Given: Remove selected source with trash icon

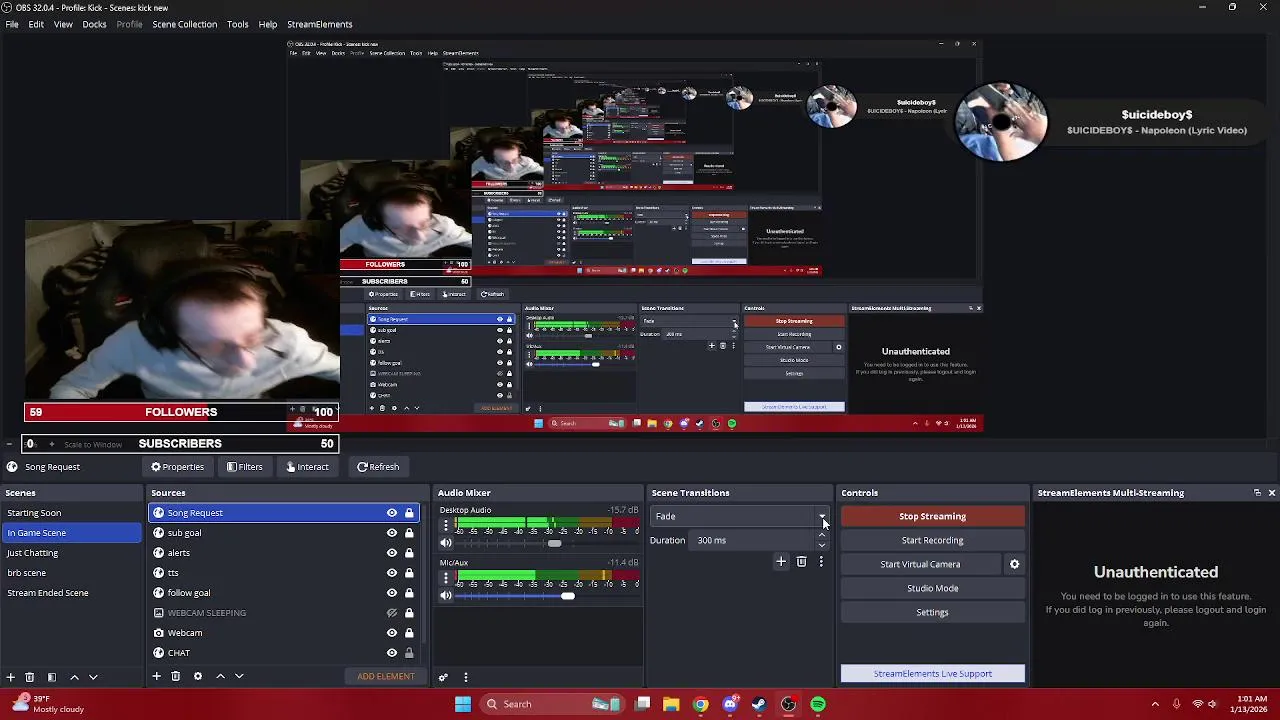Looking at the screenshot, I should (x=176, y=677).
